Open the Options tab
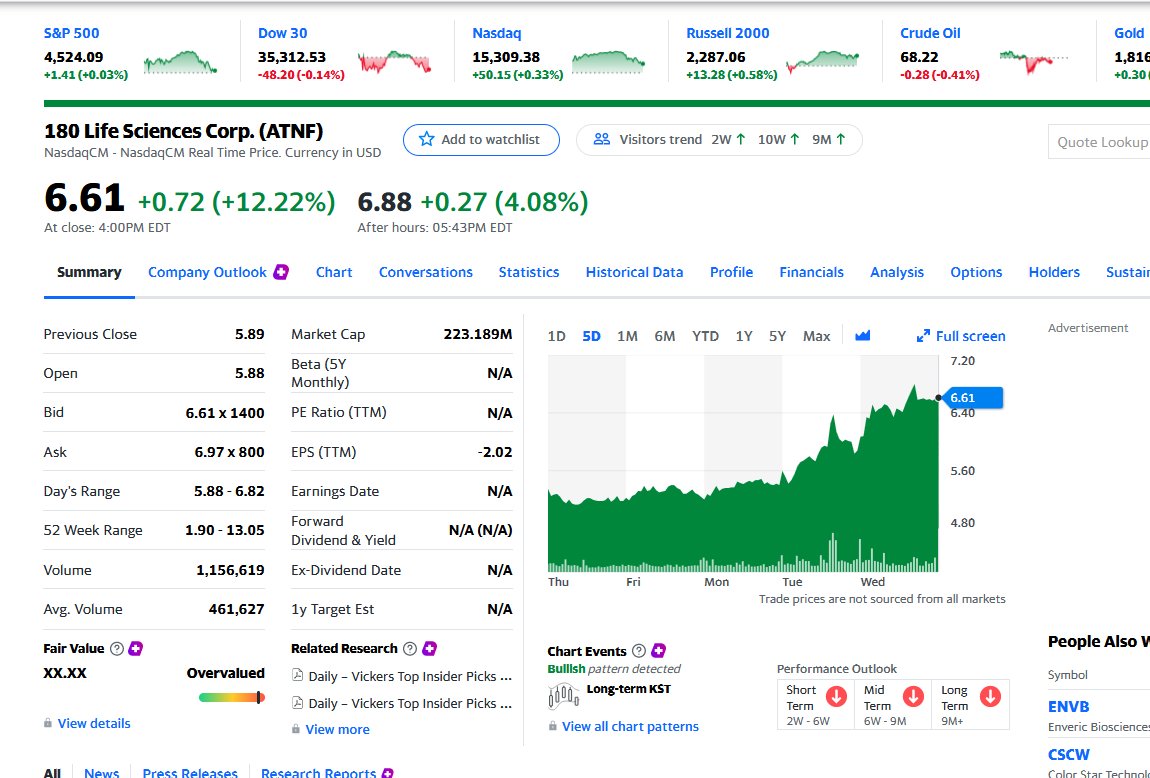1150x778 pixels. pyautogui.click(x=976, y=272)
